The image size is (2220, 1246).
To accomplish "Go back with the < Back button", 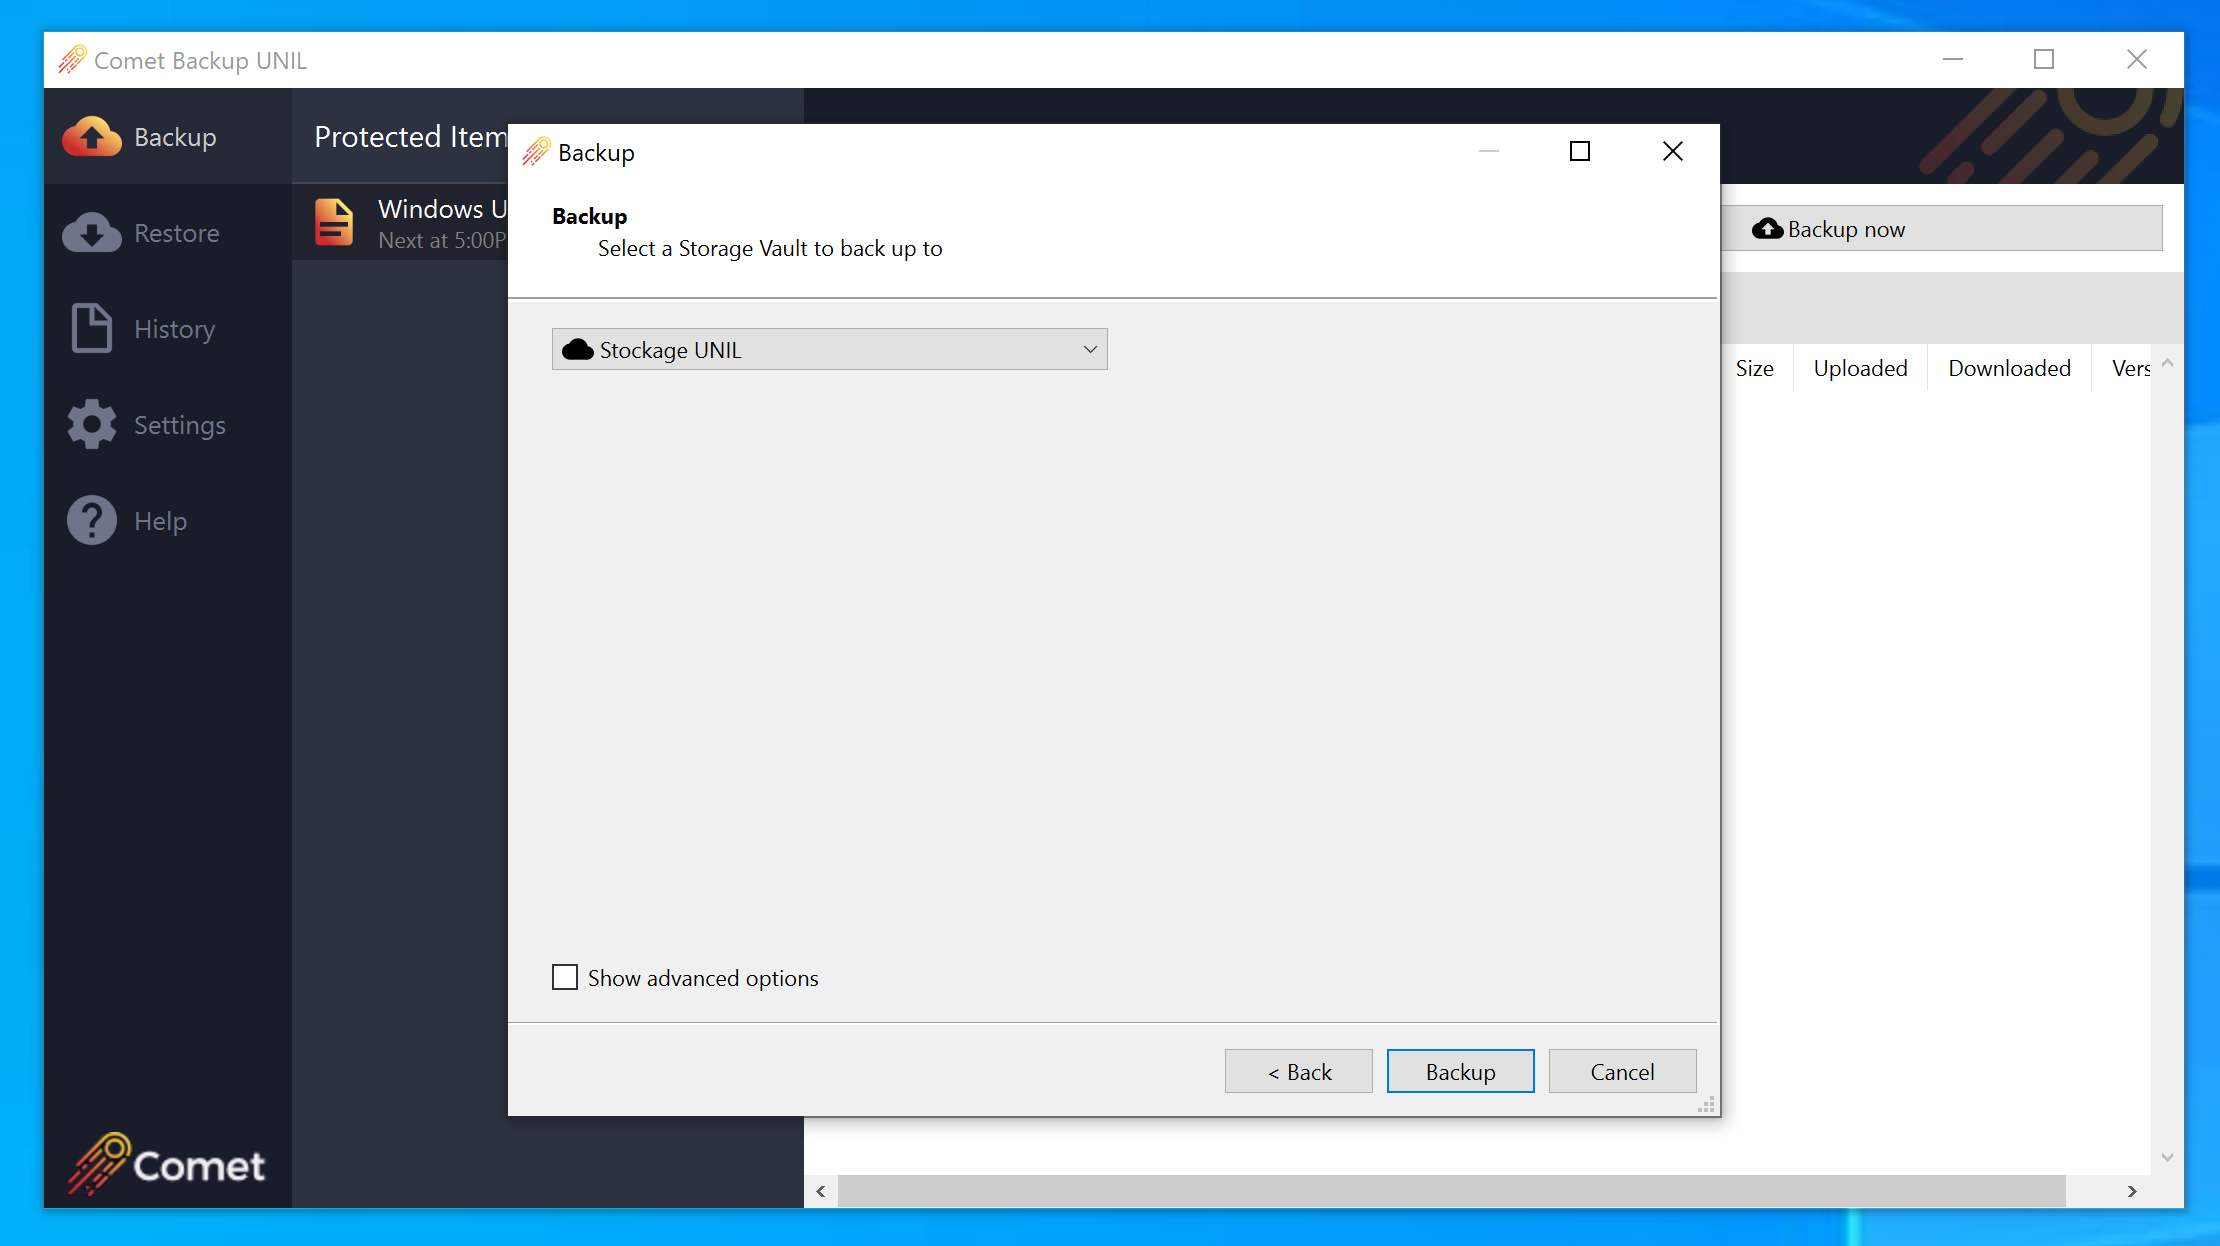I will (1298, 1071).
